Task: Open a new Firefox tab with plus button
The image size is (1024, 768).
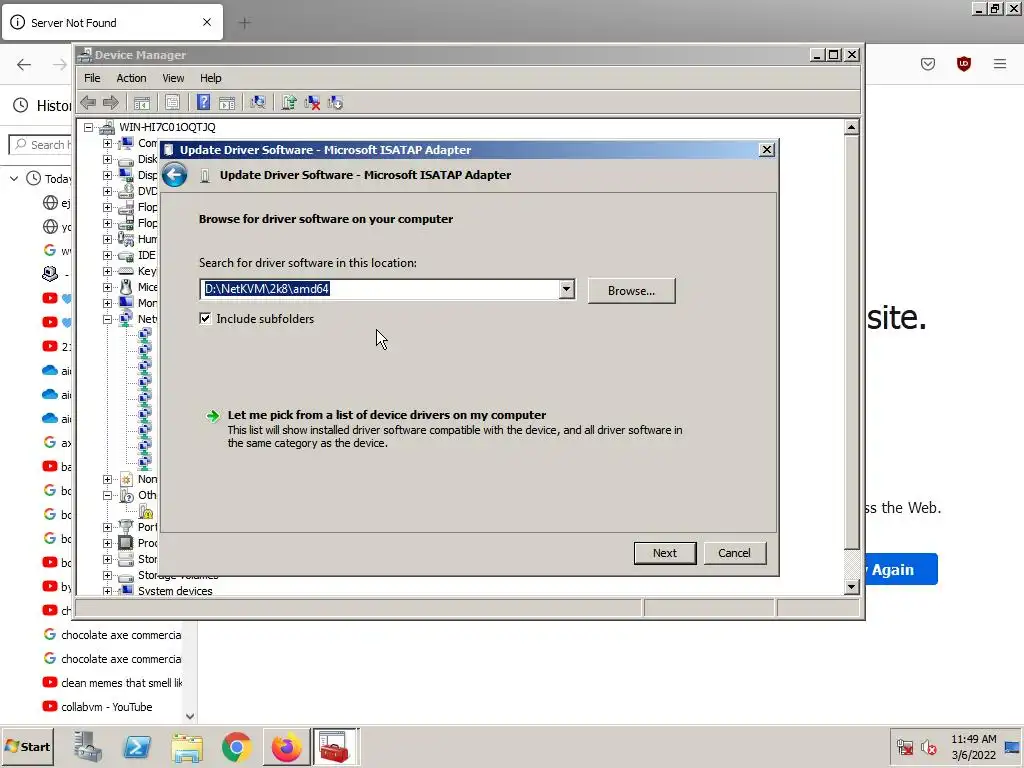Action: 245,23
